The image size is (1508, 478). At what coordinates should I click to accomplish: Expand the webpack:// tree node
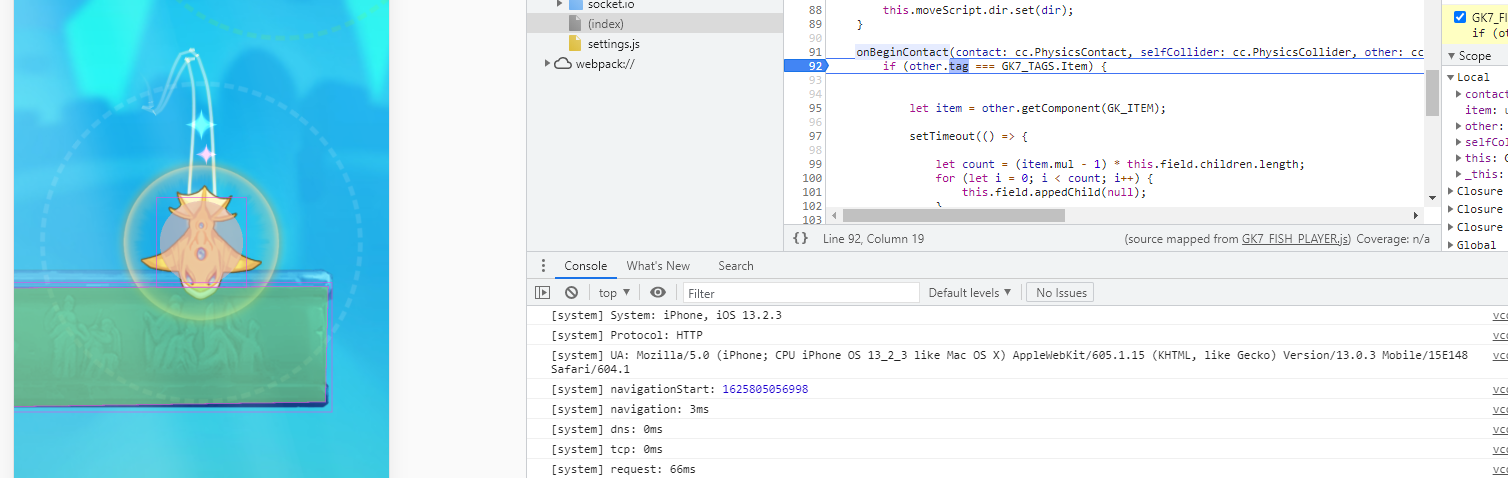tap(547, 64)
